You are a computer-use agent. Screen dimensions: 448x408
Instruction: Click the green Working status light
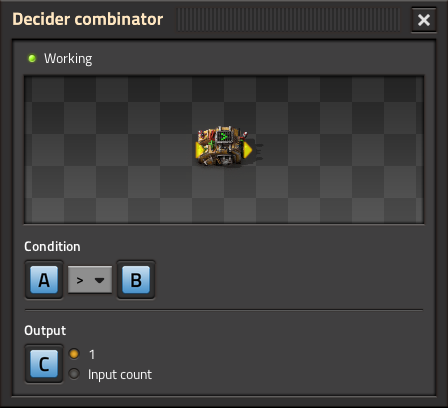(32, 59)
